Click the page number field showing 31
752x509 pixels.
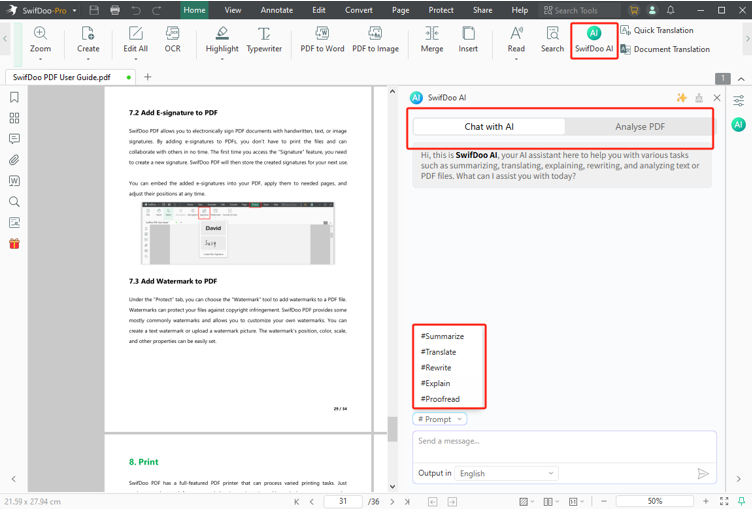(343, 501)
